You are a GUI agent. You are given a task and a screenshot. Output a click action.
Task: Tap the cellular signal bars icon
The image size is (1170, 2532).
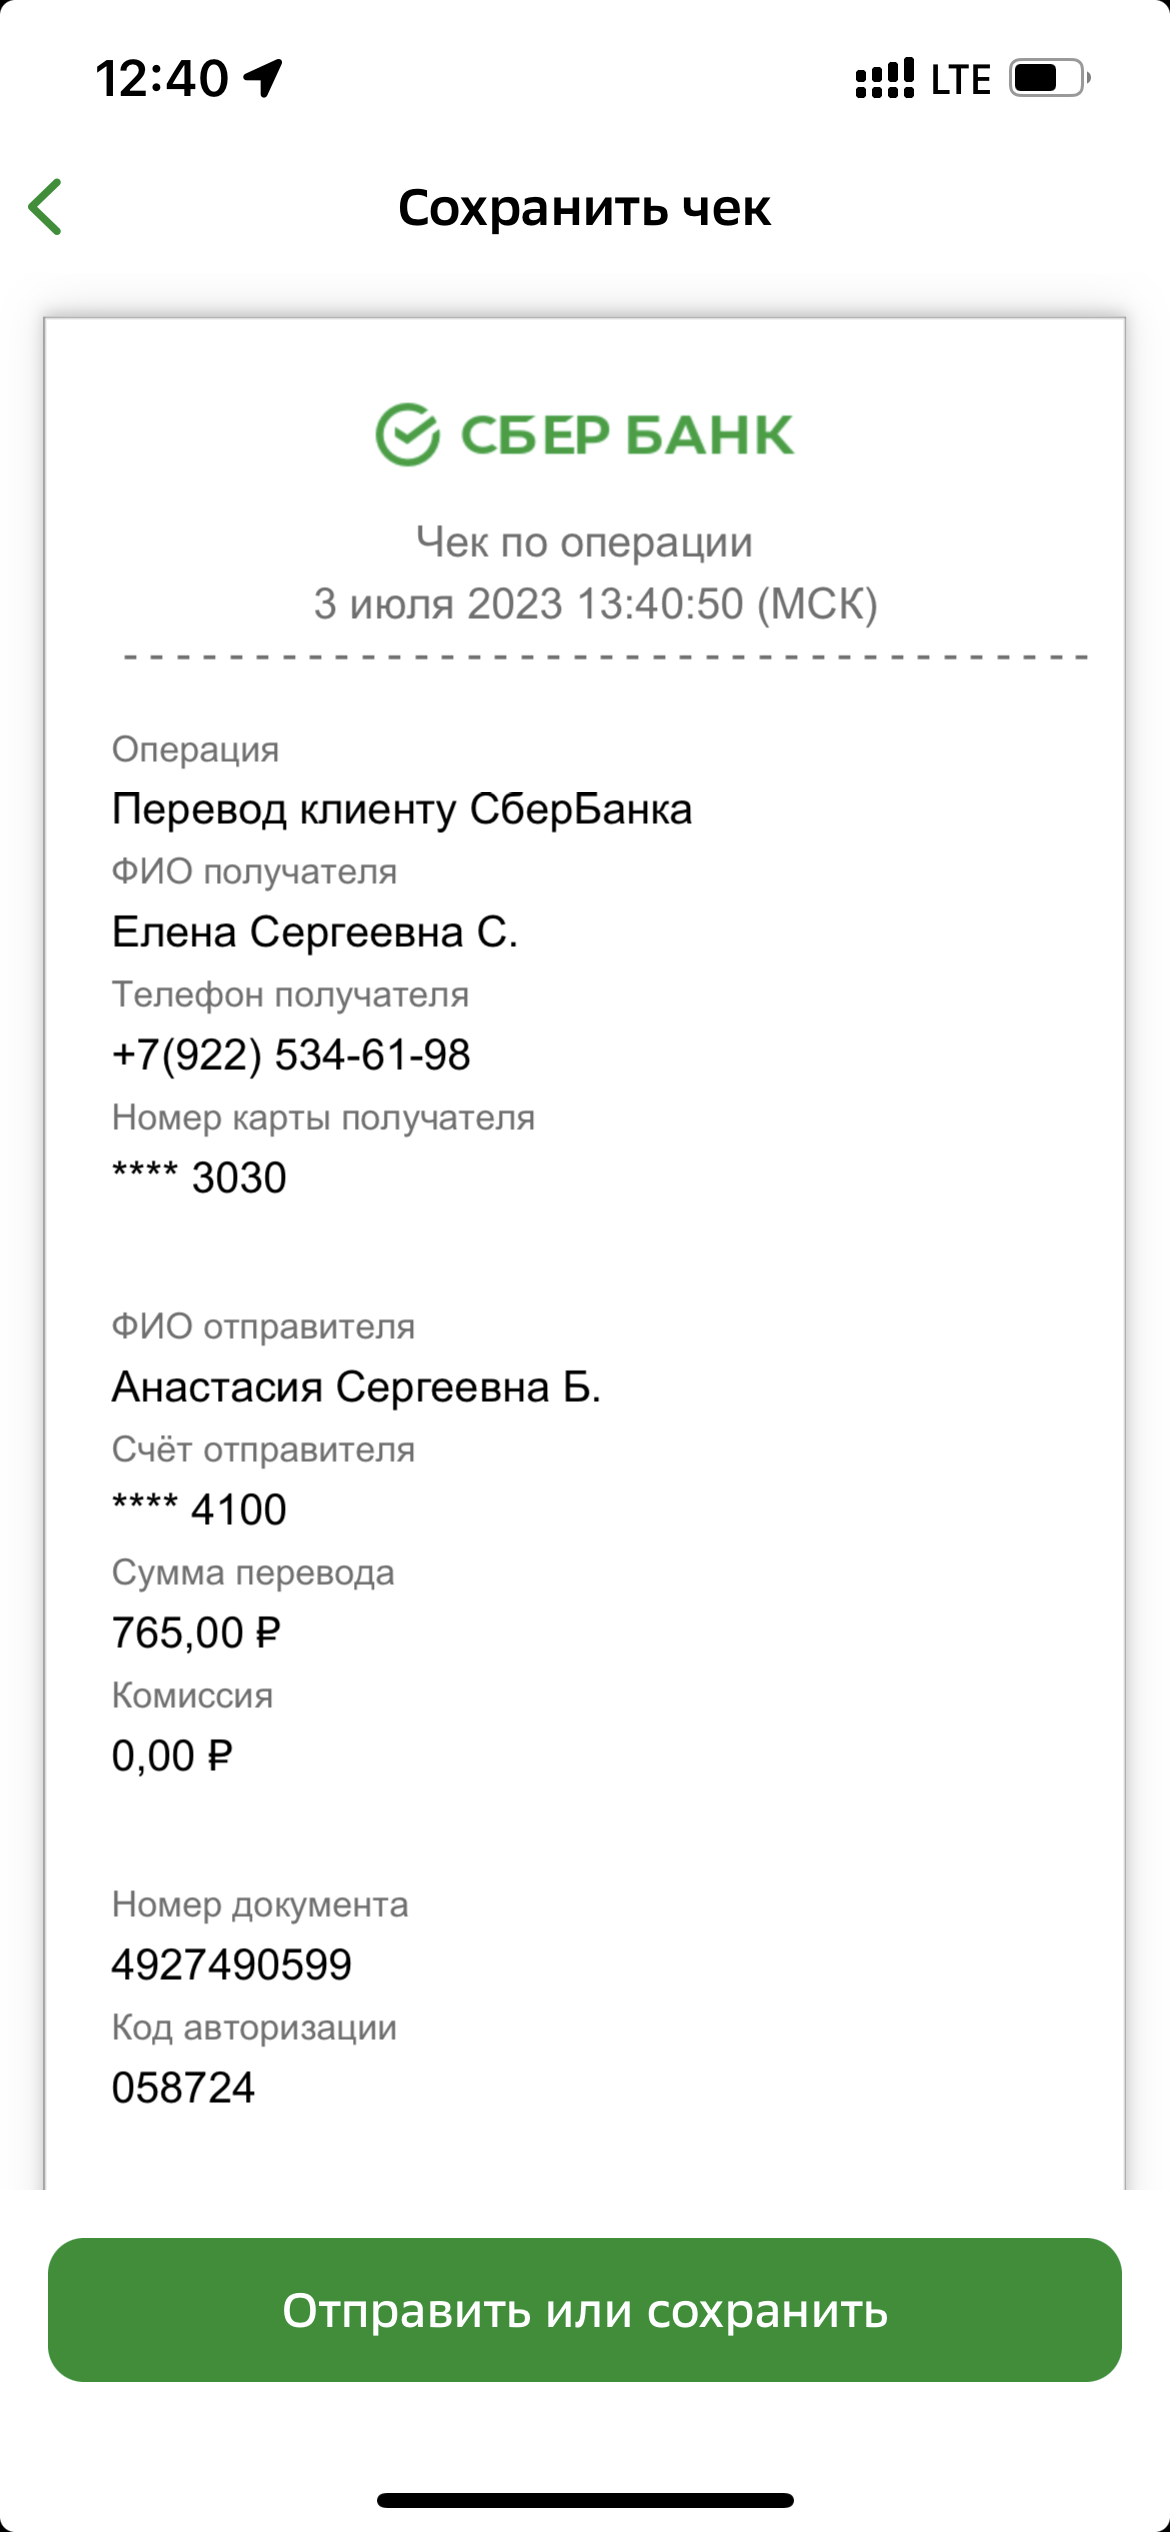tap(885, 78)
